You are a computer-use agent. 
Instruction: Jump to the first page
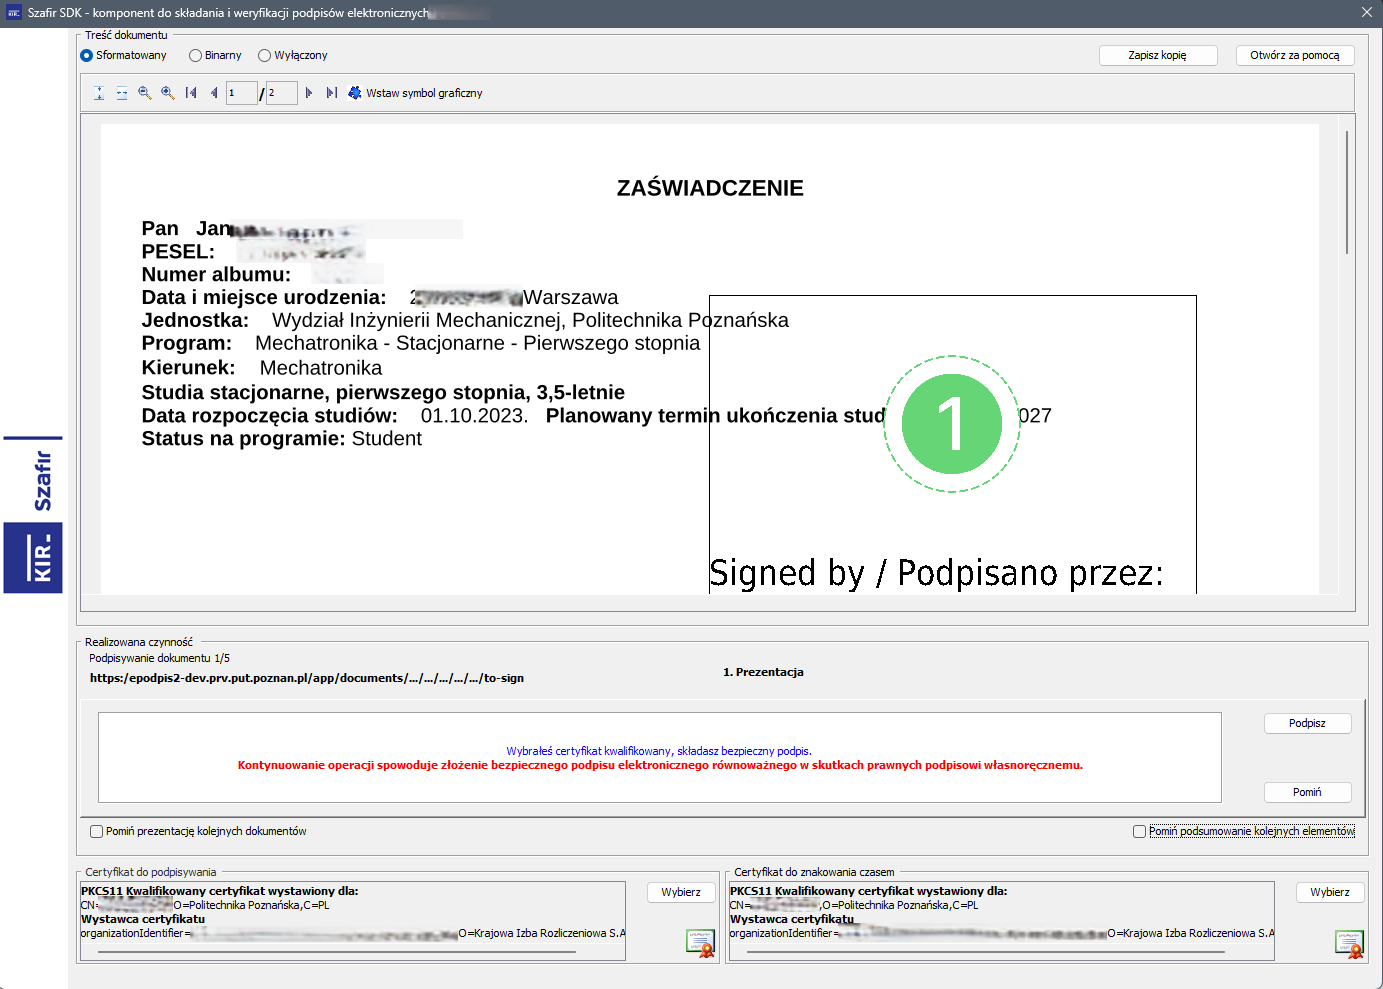191,93
